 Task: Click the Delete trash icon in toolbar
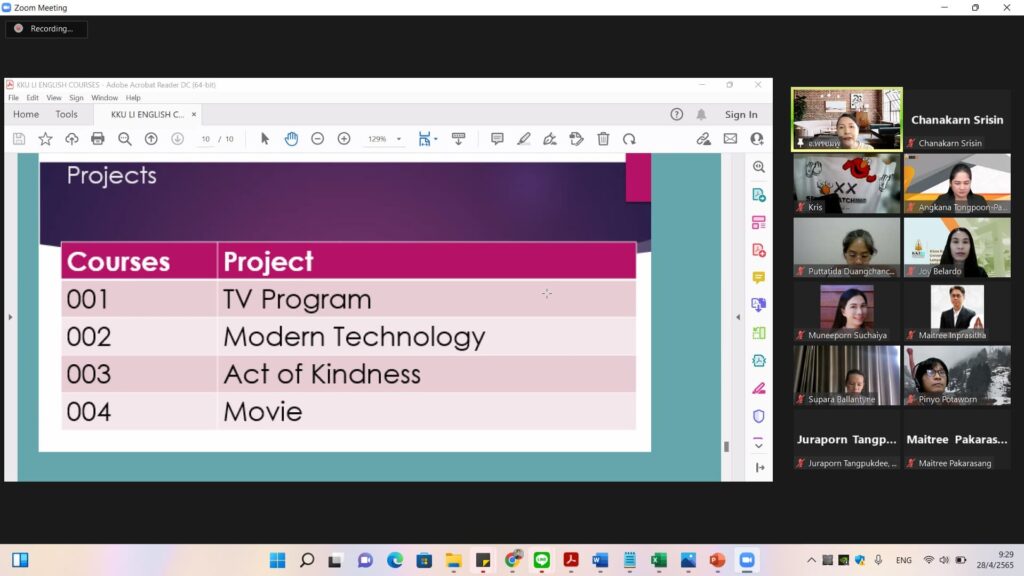(x=603, y=139)
